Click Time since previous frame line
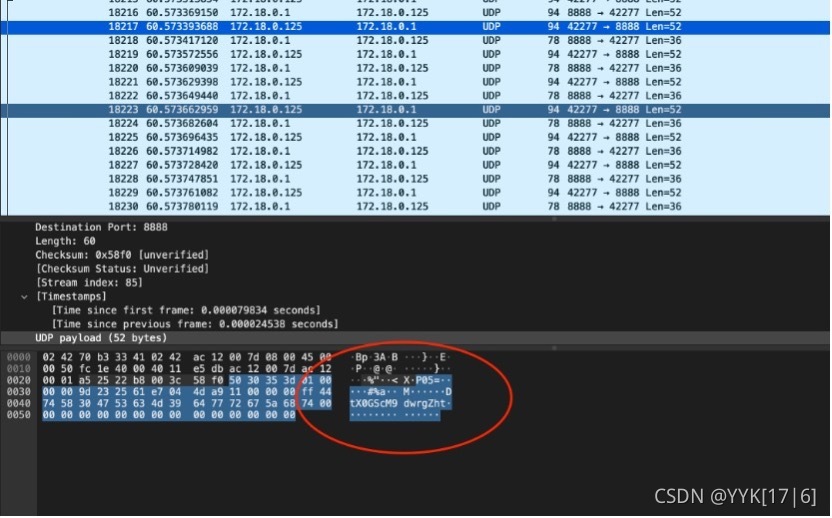The image size is (832, 518). (x=195, y=324)
